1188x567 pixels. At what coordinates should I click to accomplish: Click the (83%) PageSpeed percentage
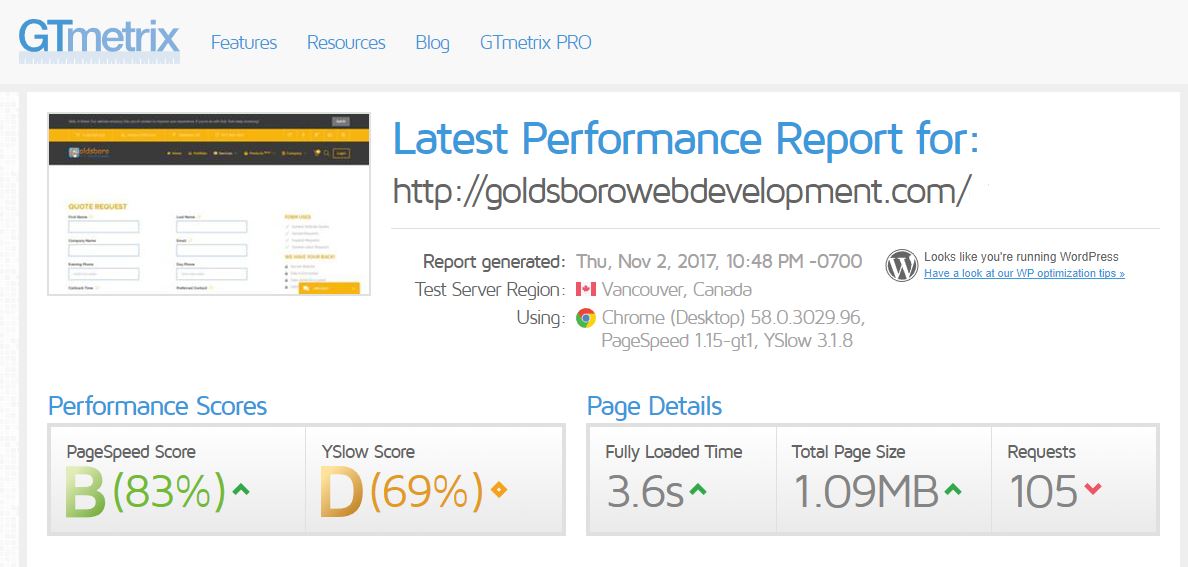[x=169, y=492]
